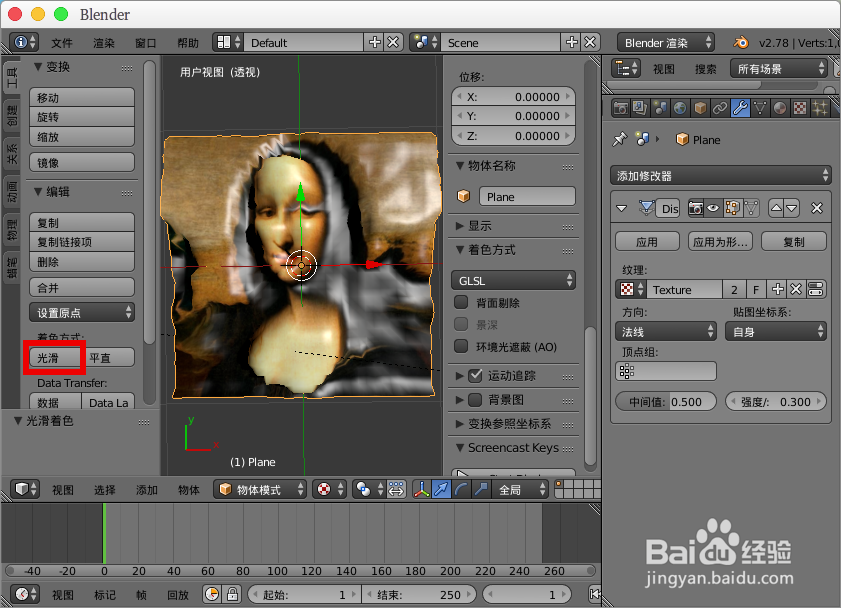The image size is (841, 608).
Task: Open the Particles sparkle tab
Action: click(x=820, y=108)
